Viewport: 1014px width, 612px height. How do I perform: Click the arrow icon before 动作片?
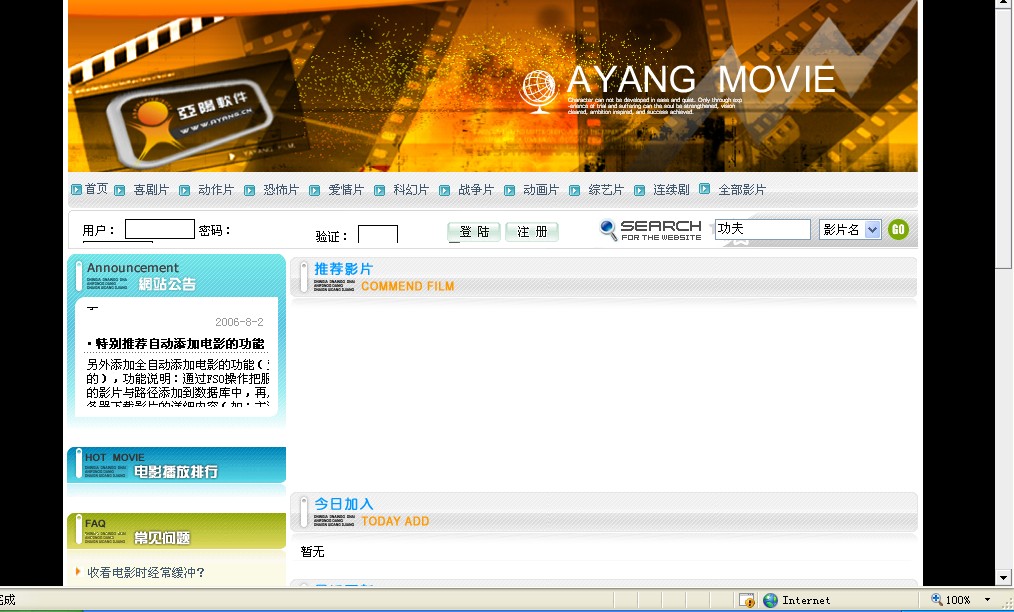(x=184, y=190)
